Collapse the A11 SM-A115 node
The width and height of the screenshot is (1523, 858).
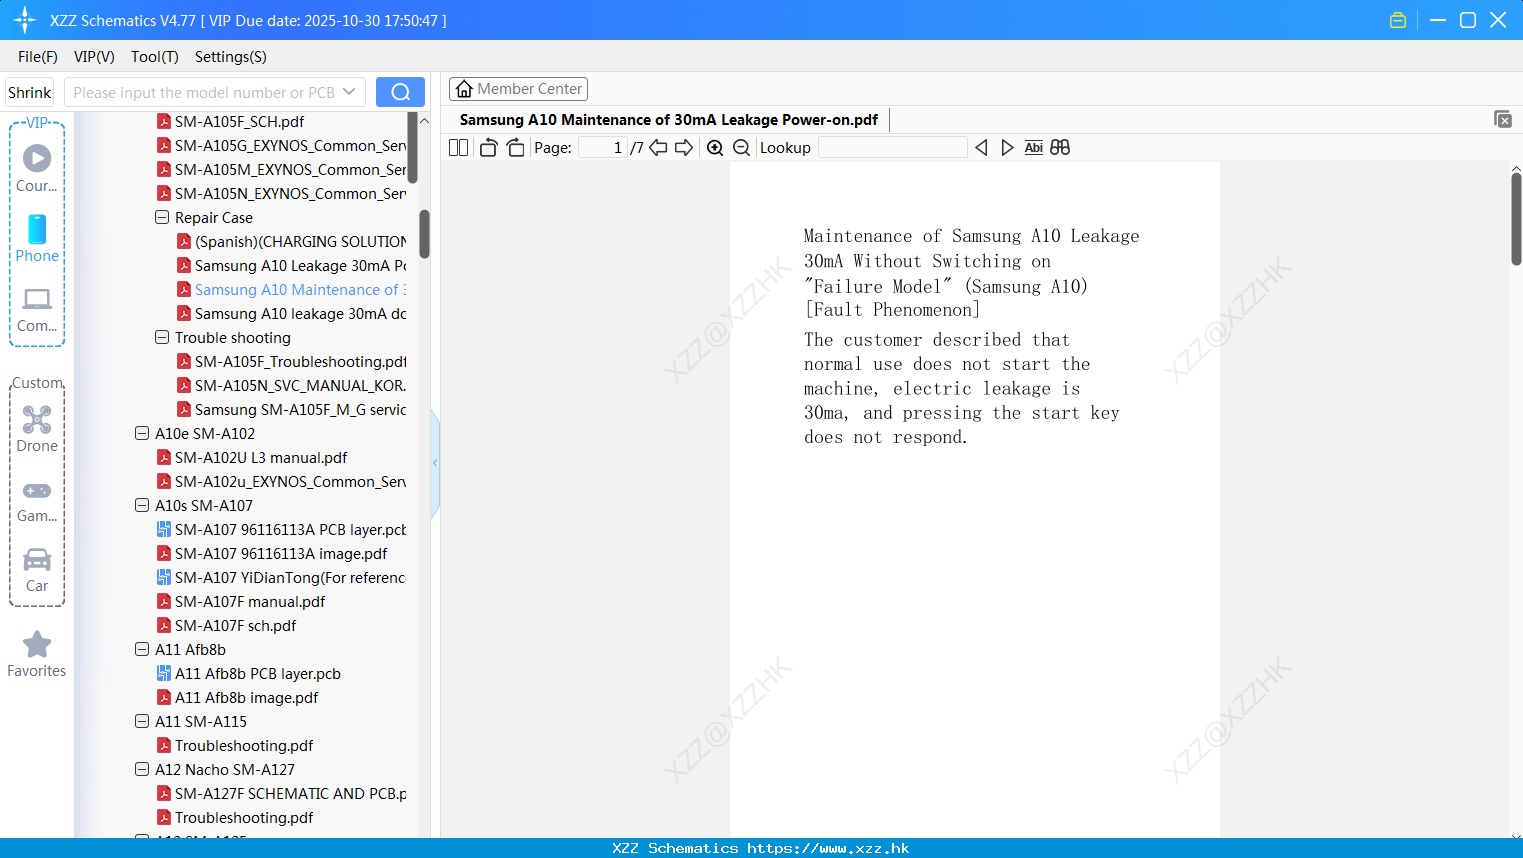coord(142,721)
